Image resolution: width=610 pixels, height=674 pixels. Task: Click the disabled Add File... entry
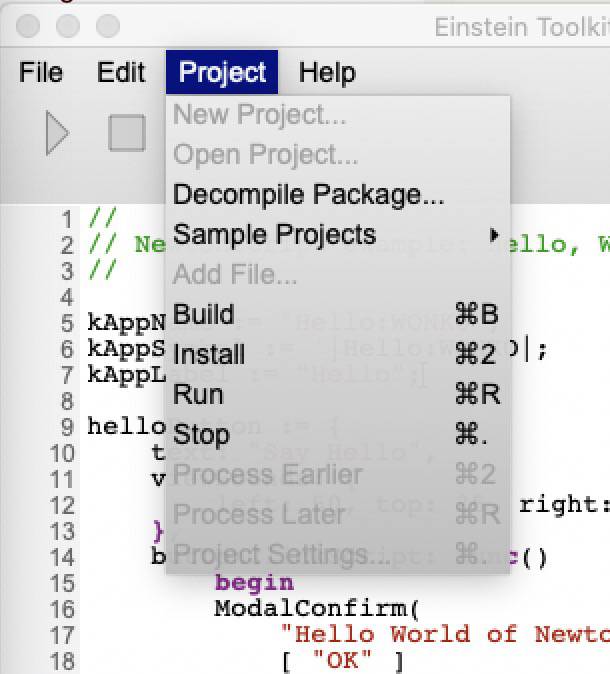pos(235,274)
